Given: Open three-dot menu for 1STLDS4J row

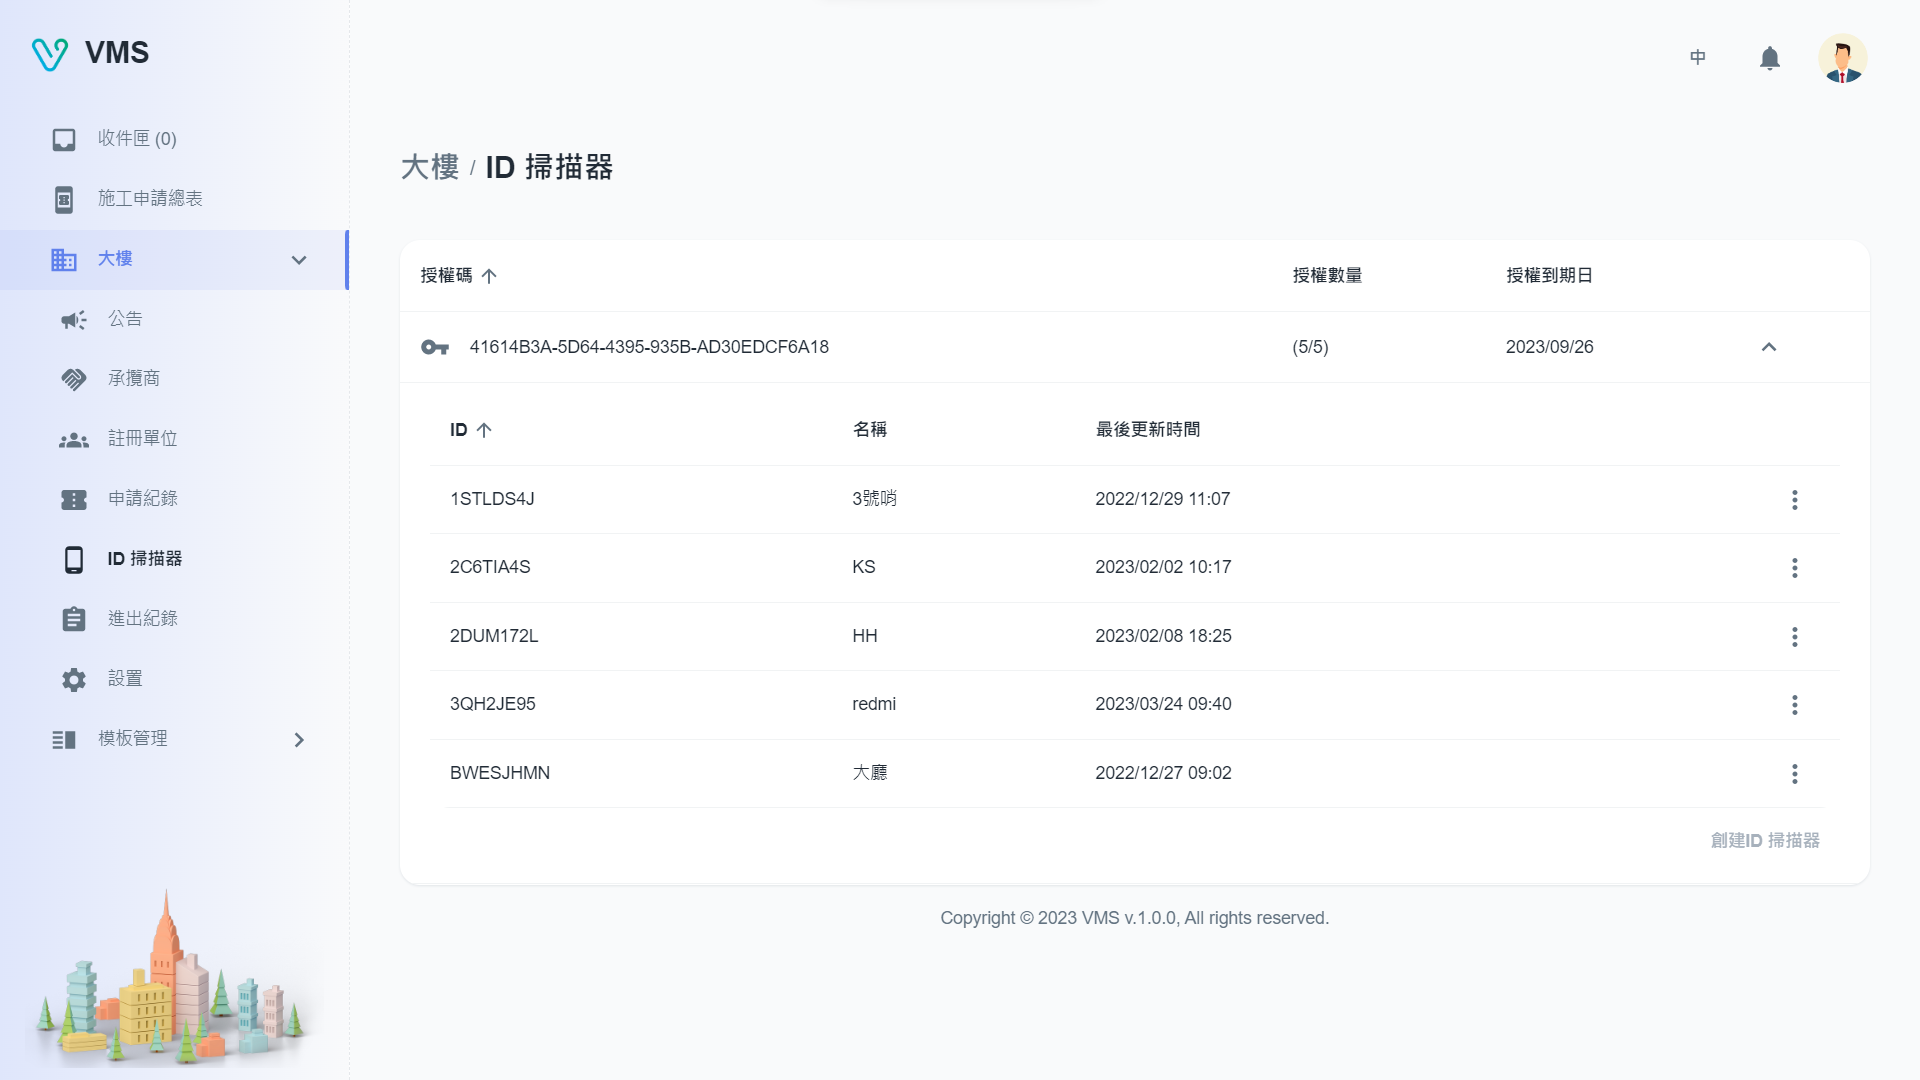Looking at the screenshot, I should click(1794, 500).
